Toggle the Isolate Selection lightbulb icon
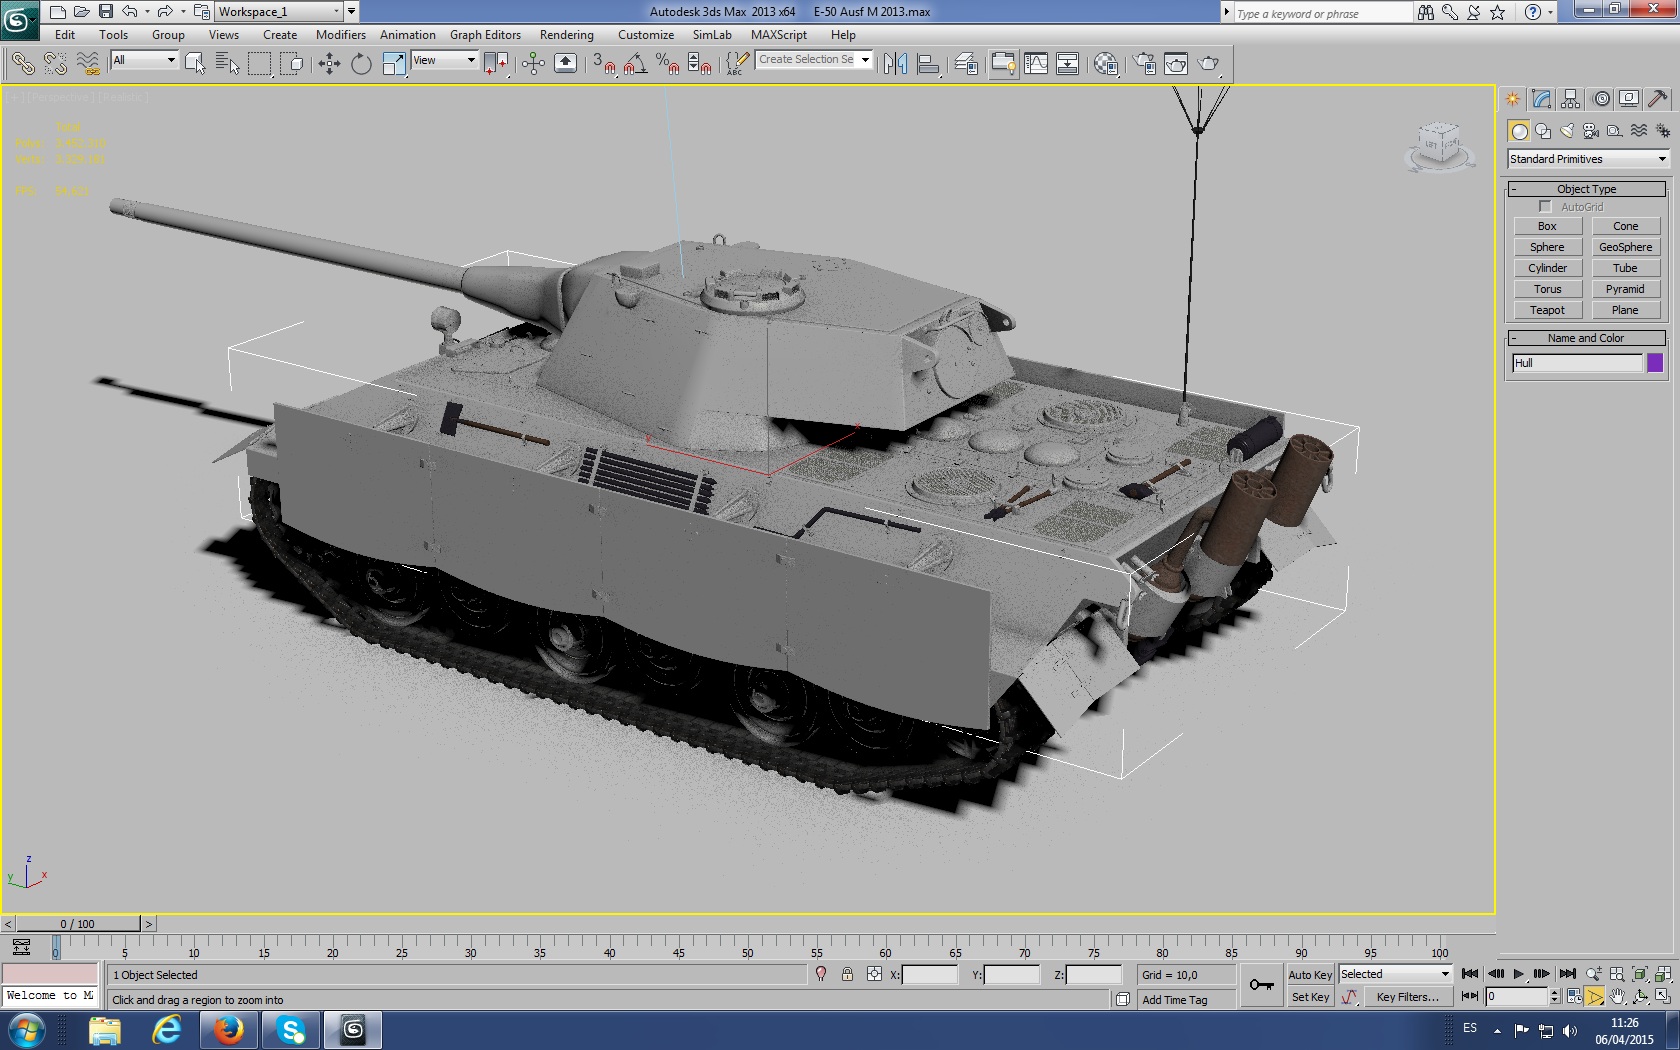The height and width of the screenshot is (1050, 1680). pos(821,974)
